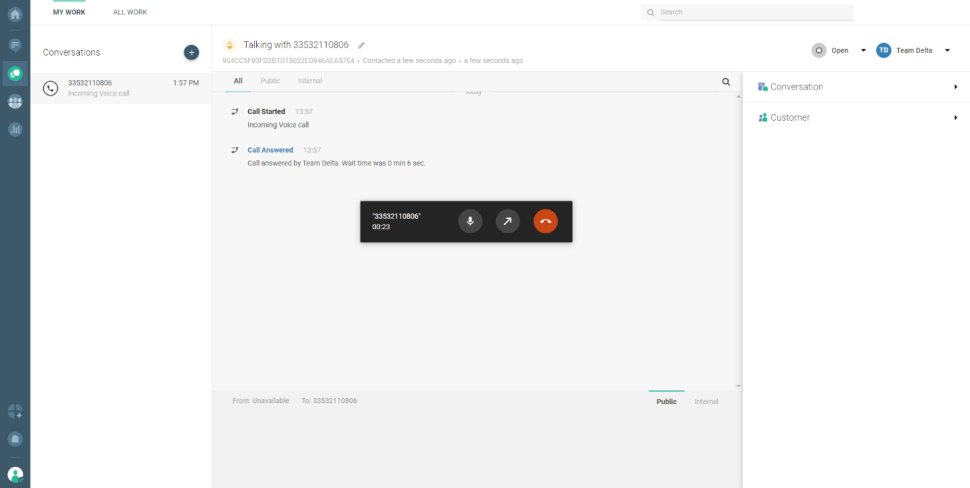Image resolution: width=970 pixels, height=488 pixels.
Task: Switch reply mode to Public
Action: [666, 402]
